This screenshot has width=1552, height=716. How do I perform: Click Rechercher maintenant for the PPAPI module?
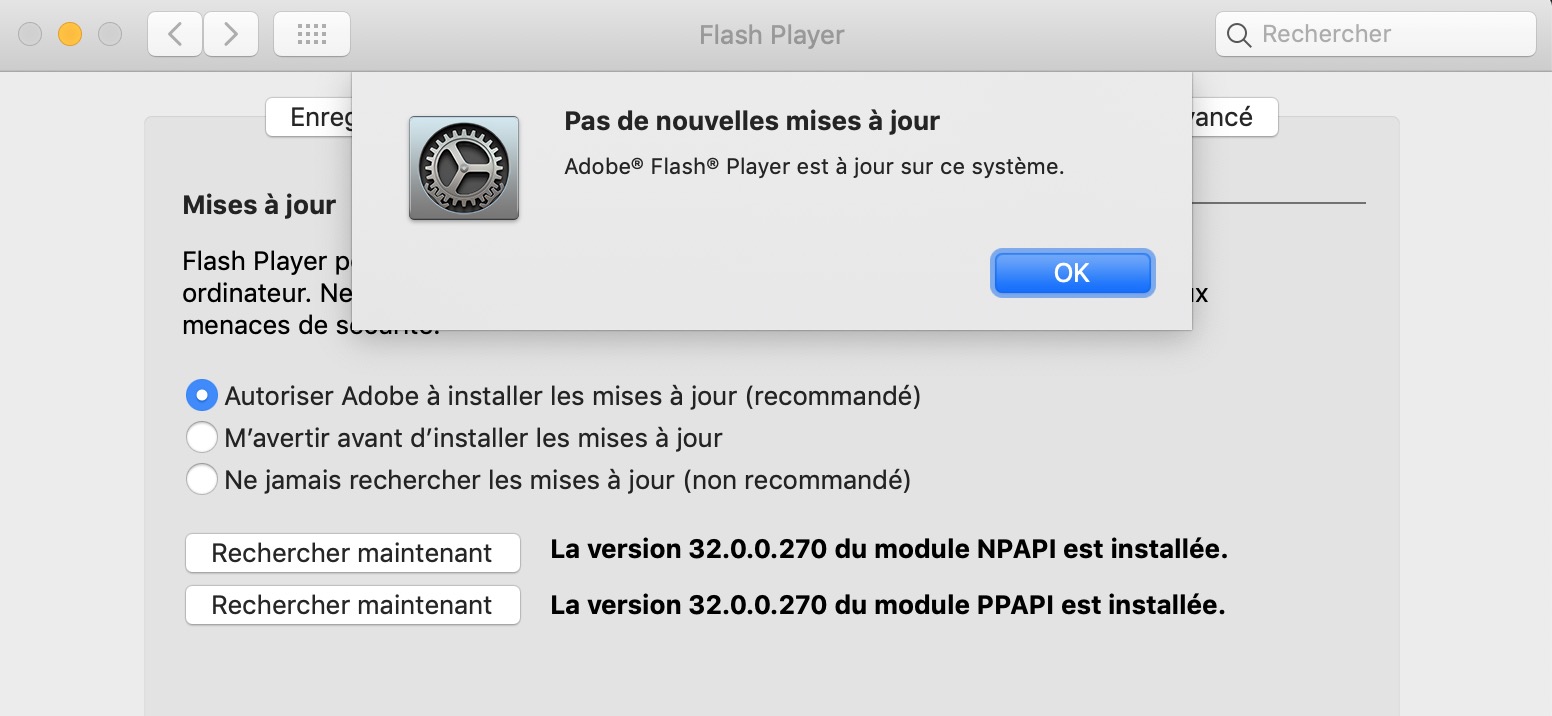352,605
